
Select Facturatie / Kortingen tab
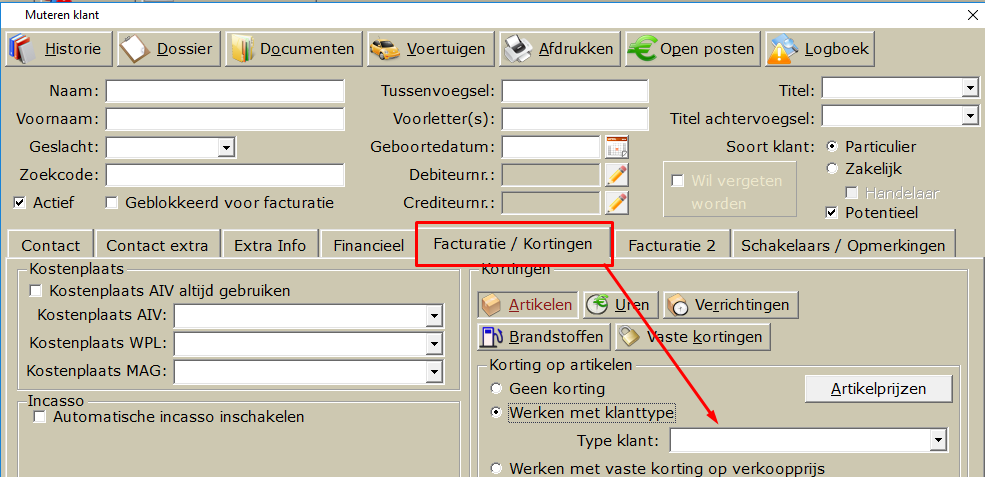tap(513, 243)
